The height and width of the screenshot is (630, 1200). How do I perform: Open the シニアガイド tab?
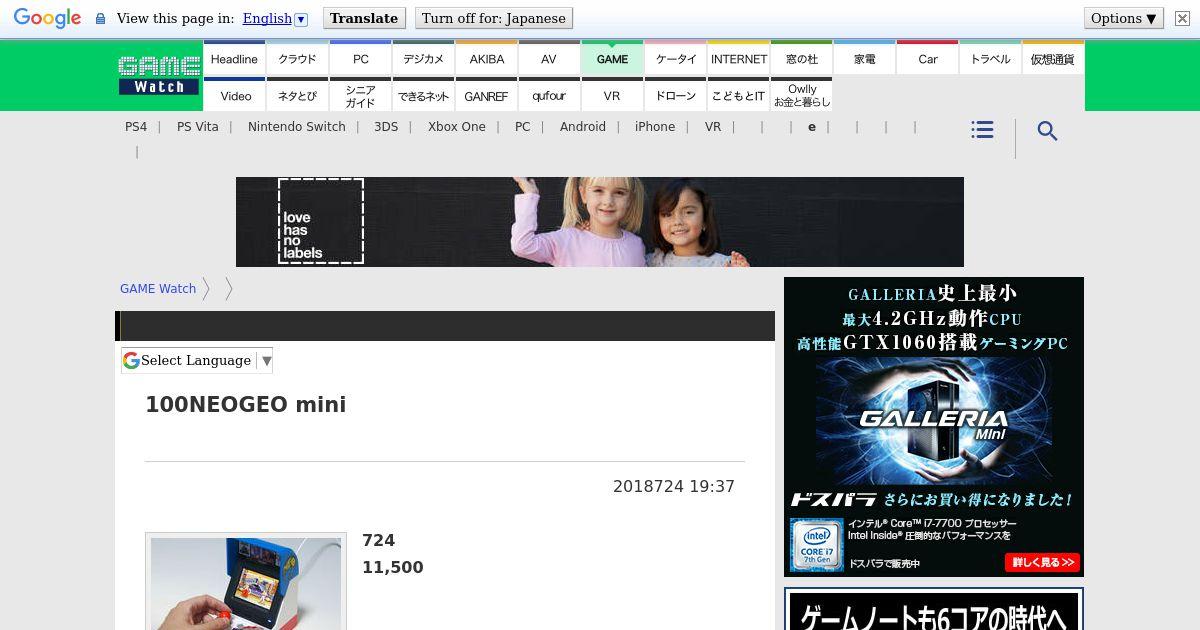360,95
